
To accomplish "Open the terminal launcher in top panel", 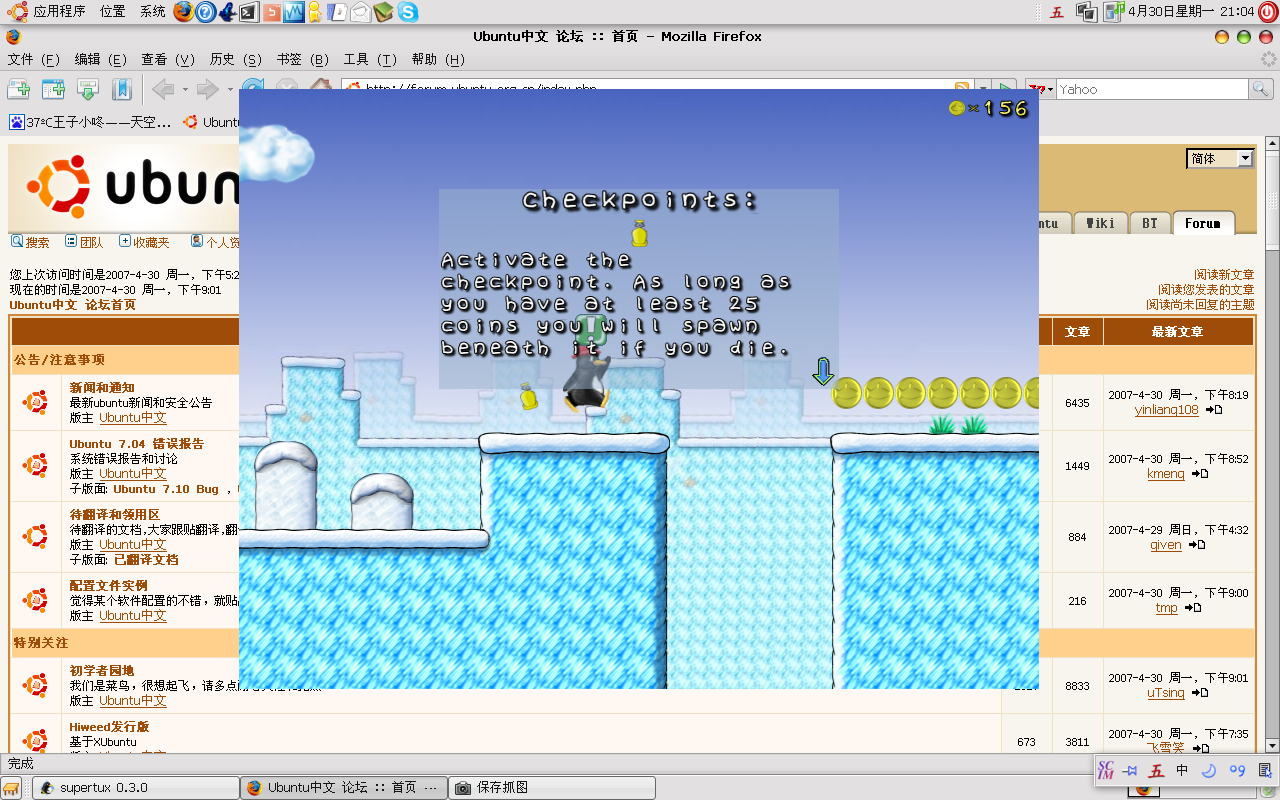I will 249,12.
